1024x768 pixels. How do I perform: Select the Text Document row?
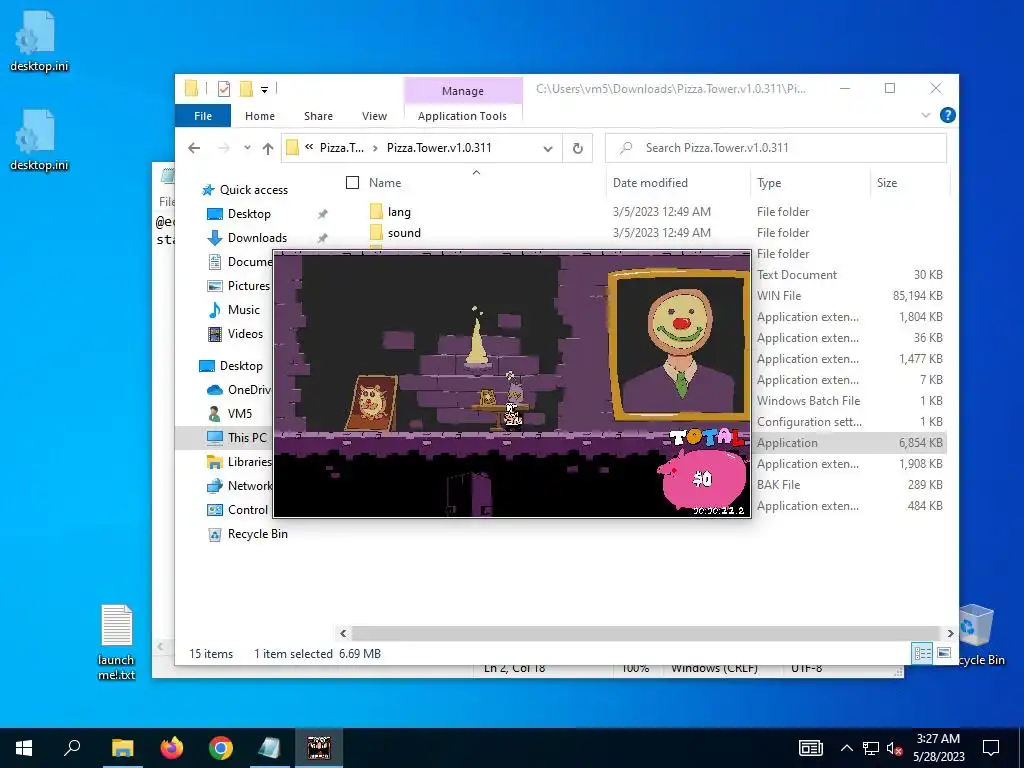point(797,275)
